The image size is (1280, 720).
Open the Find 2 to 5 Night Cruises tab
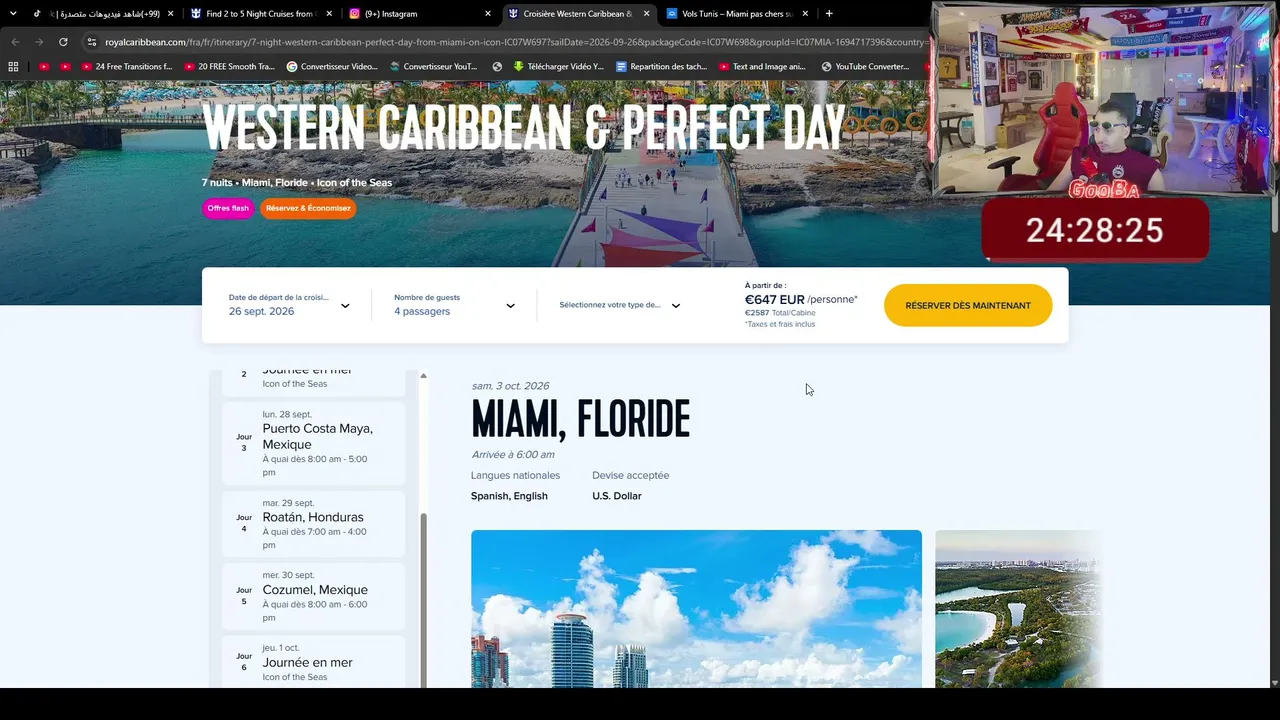(x=260, y=14)
